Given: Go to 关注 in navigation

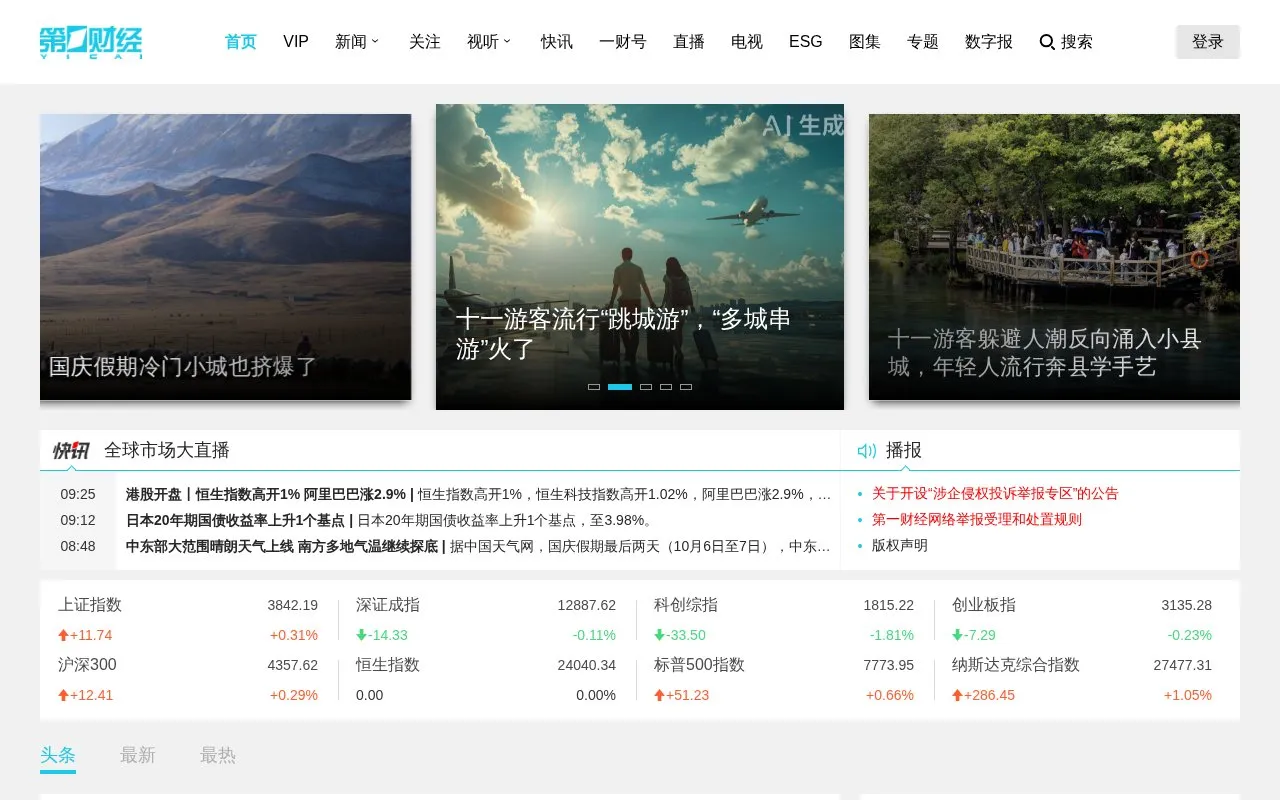Looking at the screenshot, I should click(425, 42).
